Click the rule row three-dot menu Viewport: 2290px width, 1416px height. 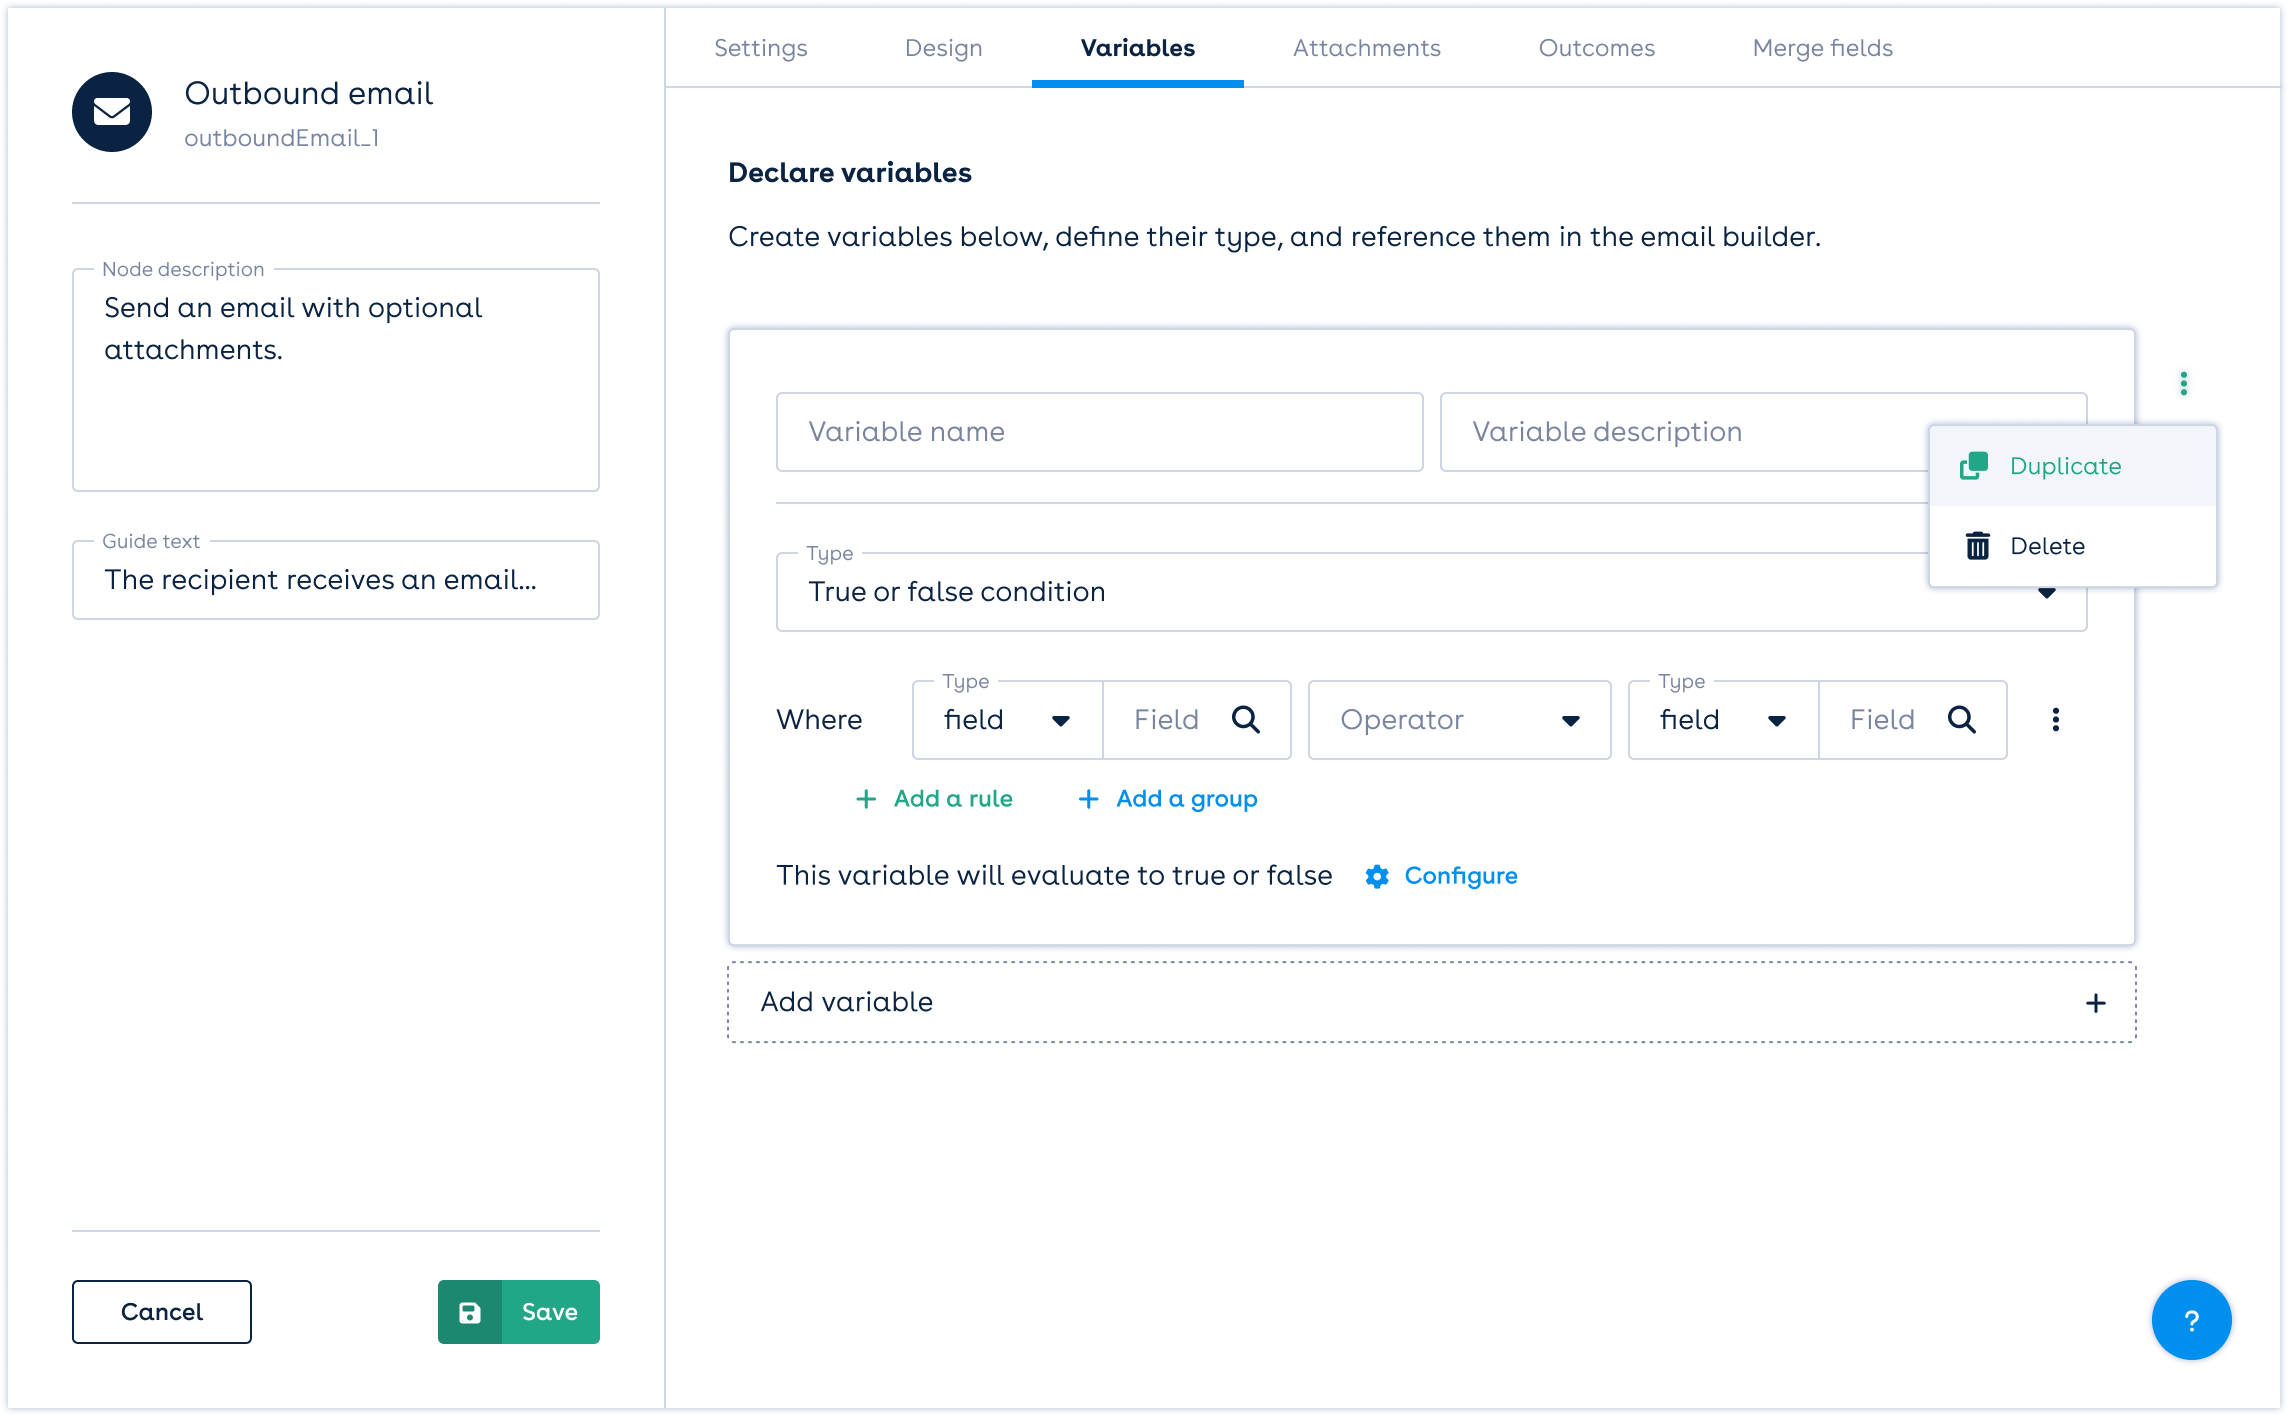click(x=2055, y=720)
